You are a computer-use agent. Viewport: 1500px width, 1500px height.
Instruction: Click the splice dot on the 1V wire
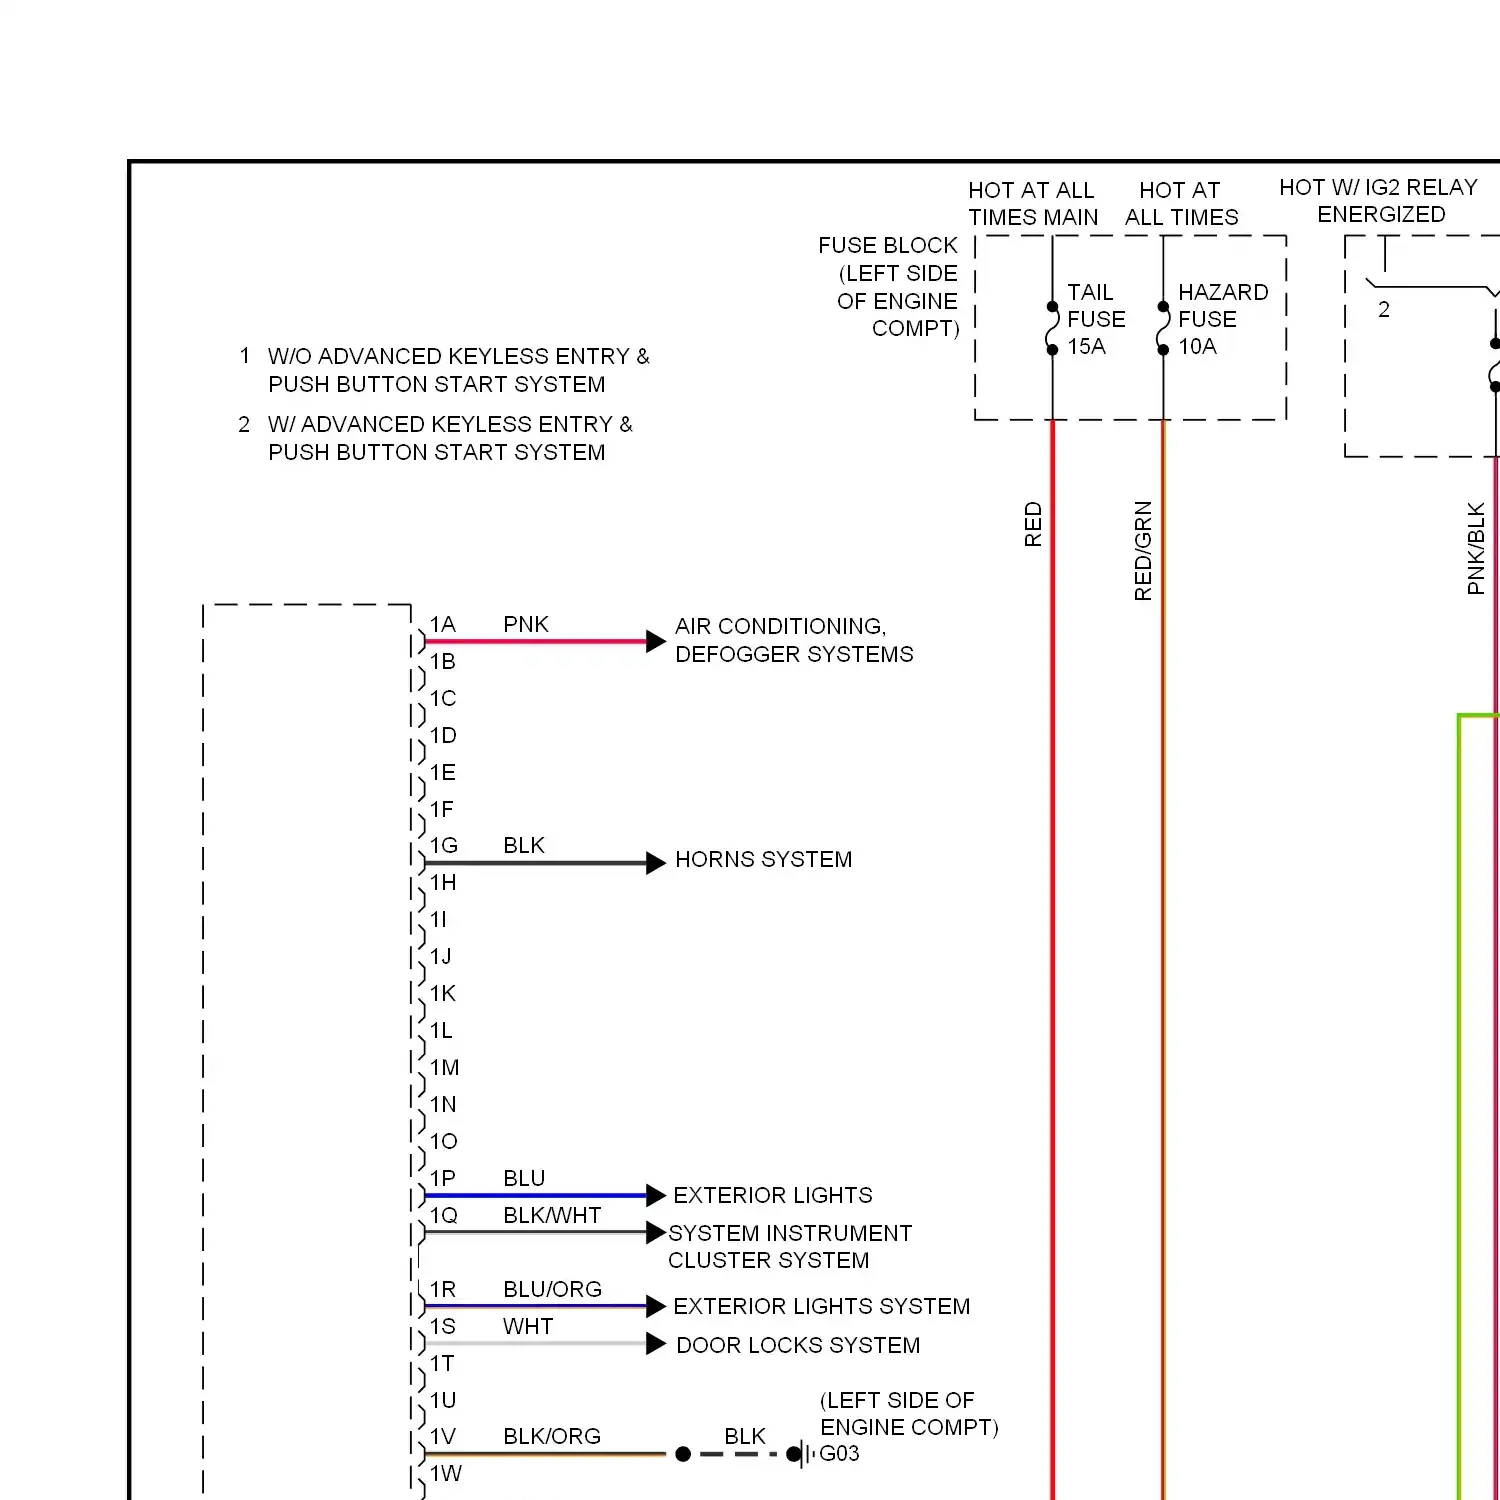coord(683,1454)
